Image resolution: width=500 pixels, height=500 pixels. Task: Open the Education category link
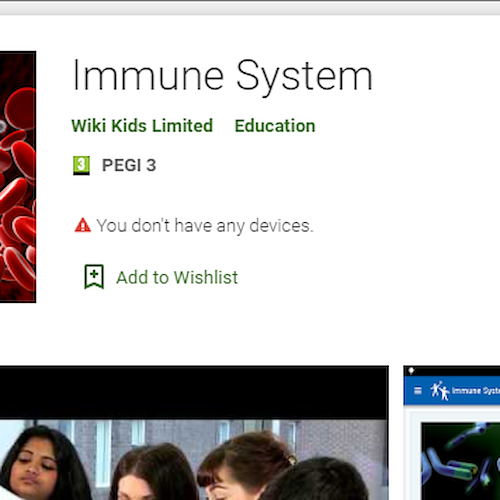pyautogui.click(x=275, y=126)
